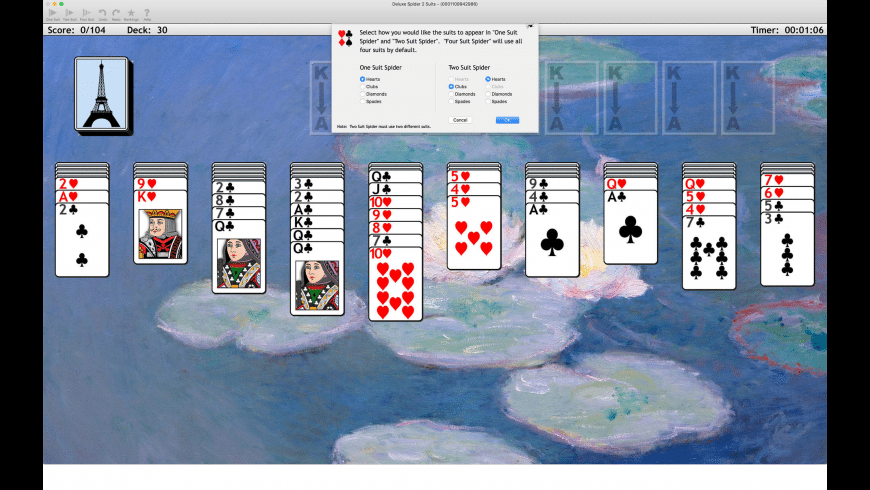Click the note about two different suits

[x=384, y=127]
